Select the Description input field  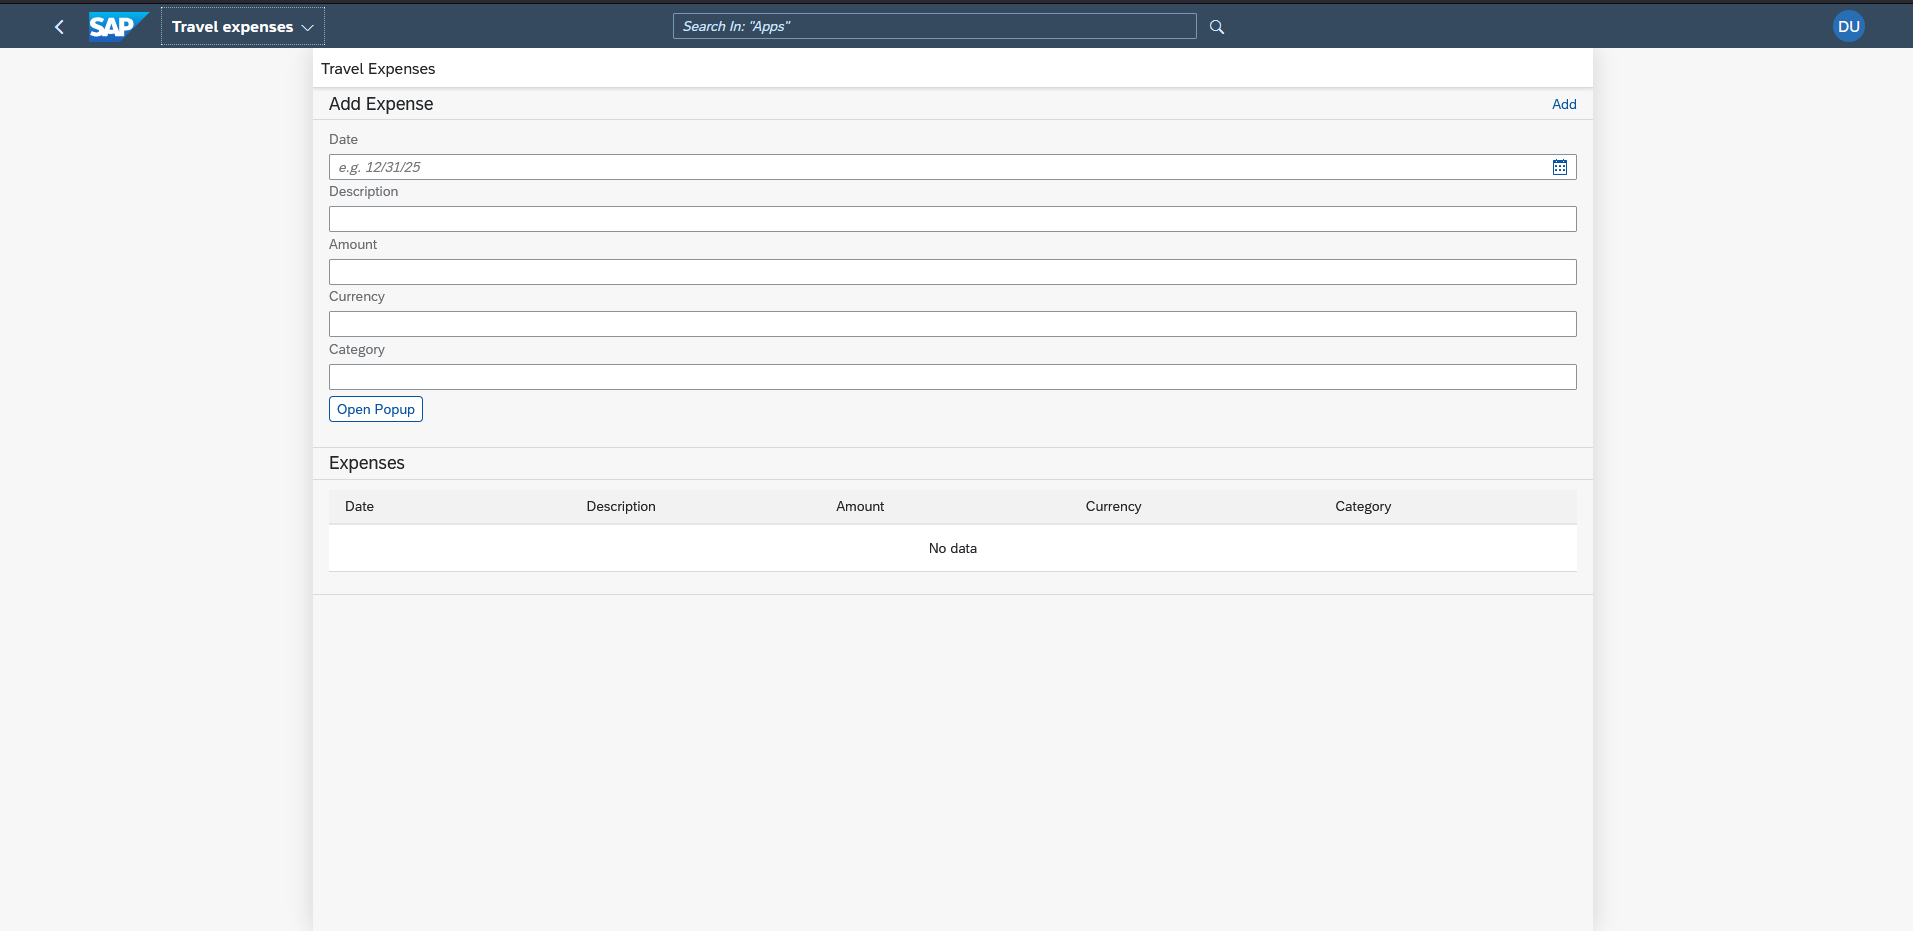[x=952, y=219]
